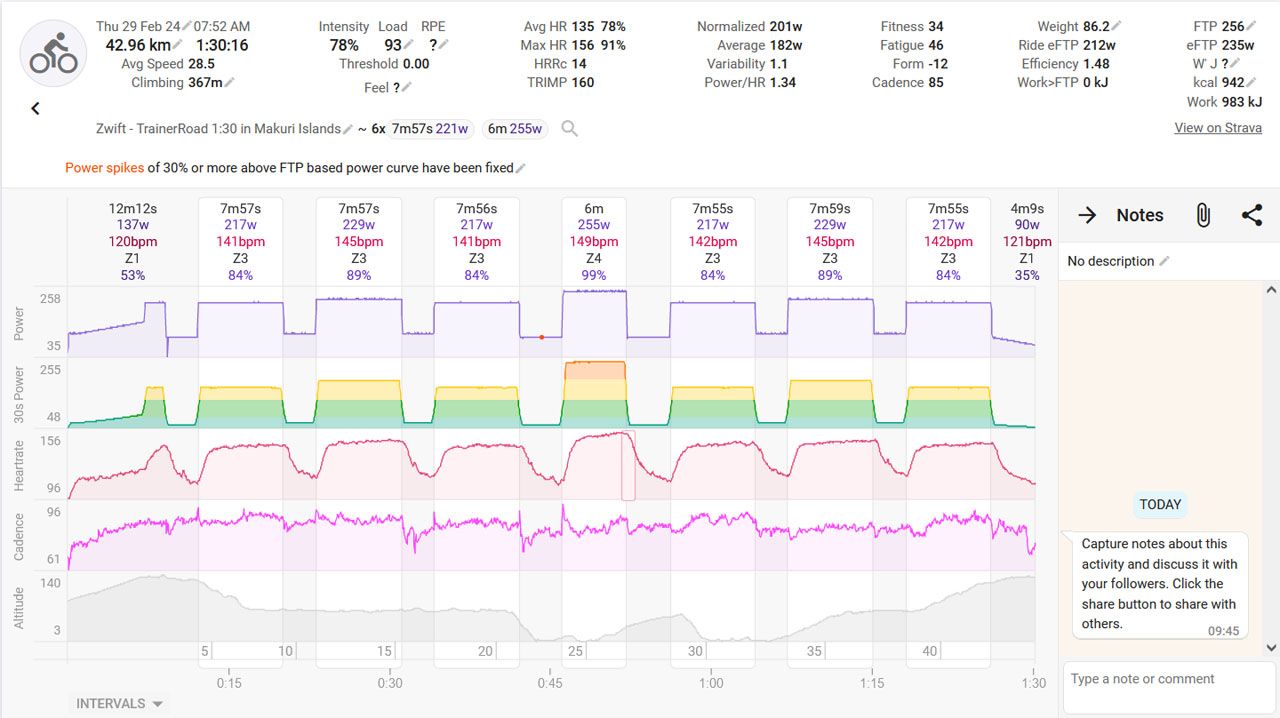
Task: Edit Feel rating with its pencil icon
Action: click(x=408, y=87)
